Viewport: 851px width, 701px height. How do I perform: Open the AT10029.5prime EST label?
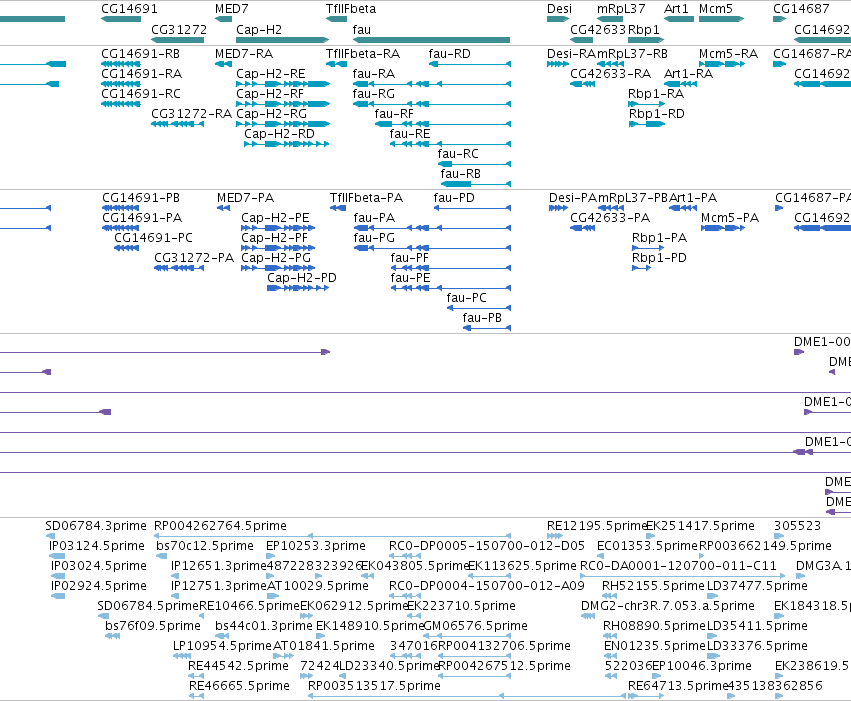pyautogui.click(x=318, y=585)
